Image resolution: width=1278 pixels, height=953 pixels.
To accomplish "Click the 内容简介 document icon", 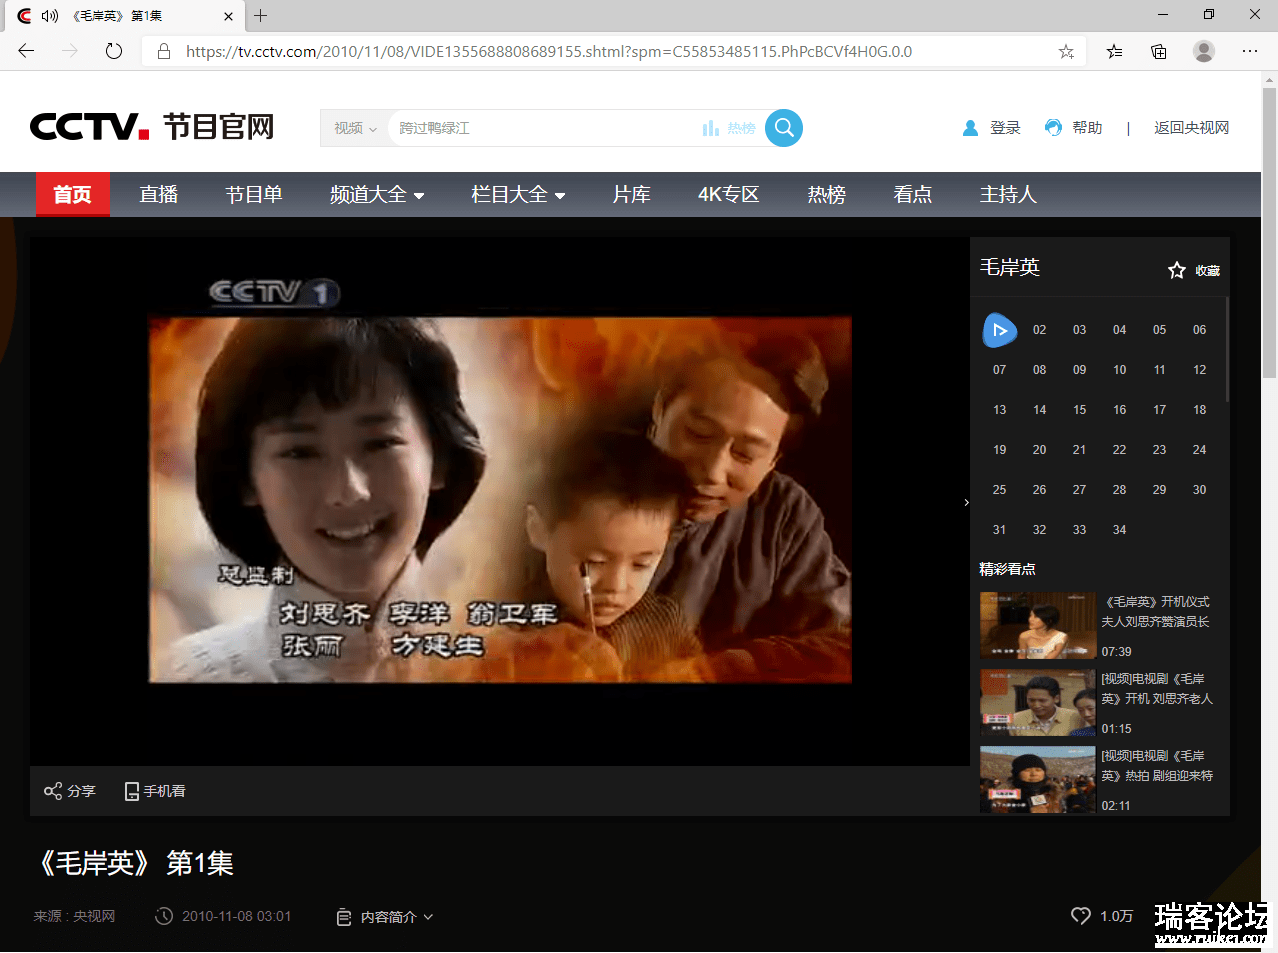I will pyautogui.click(x=344, y=917).
